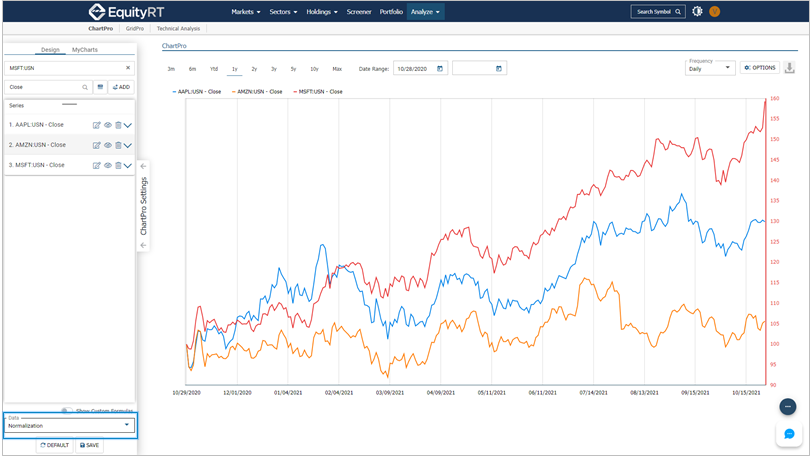
Task: Toggle the theme brightness icon
Action: point(697,11)
